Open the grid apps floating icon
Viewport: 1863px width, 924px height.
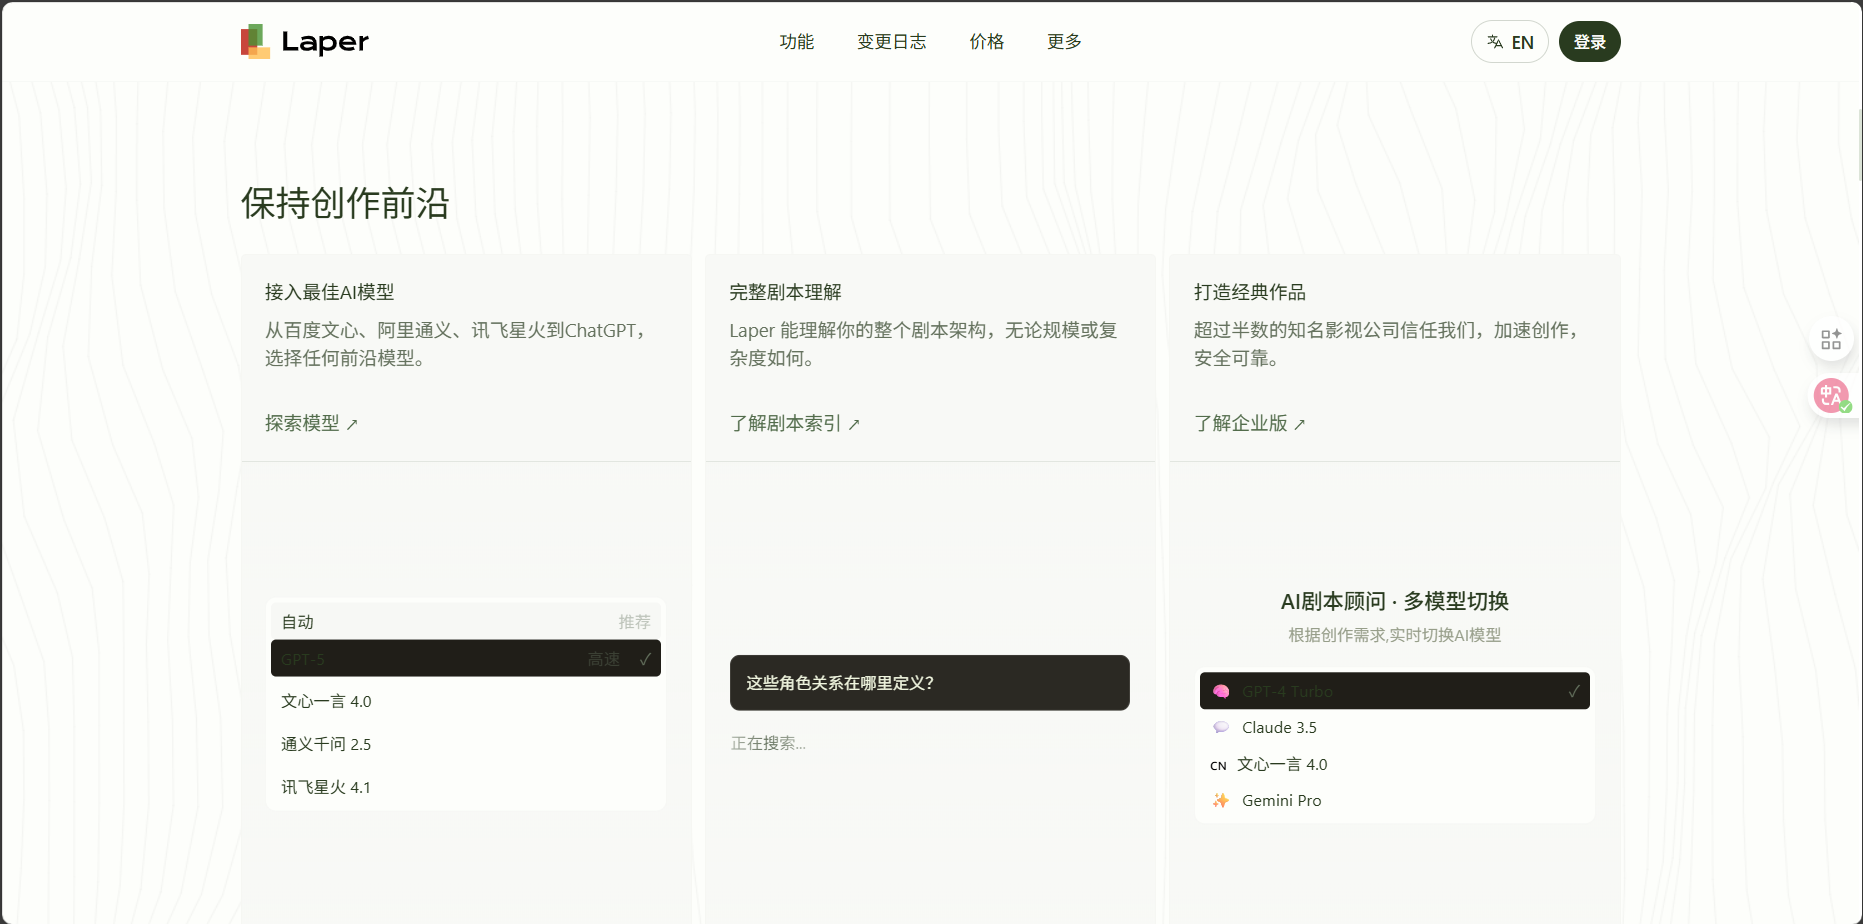[1831, 340]
